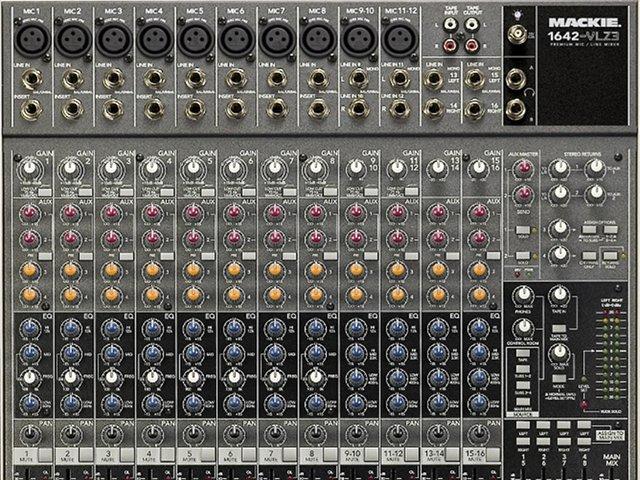The width and height of the screenshot is (640, 480).
Task: Click channel 8 PAN knob
Action: pos(316,435)
